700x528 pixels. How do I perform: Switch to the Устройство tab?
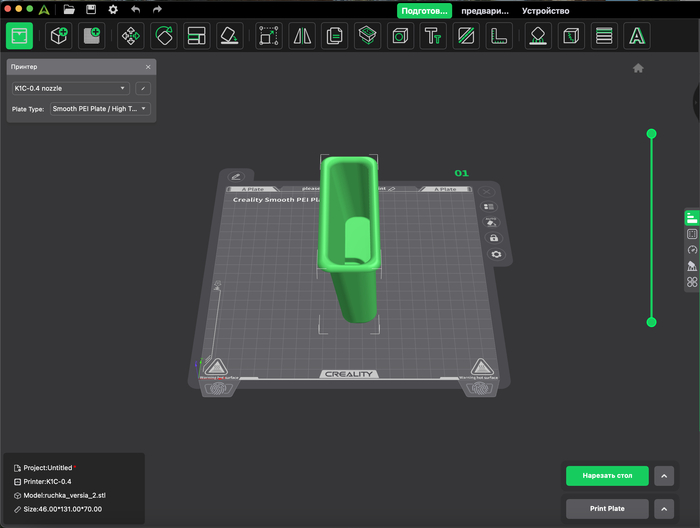tap(545, 11)
